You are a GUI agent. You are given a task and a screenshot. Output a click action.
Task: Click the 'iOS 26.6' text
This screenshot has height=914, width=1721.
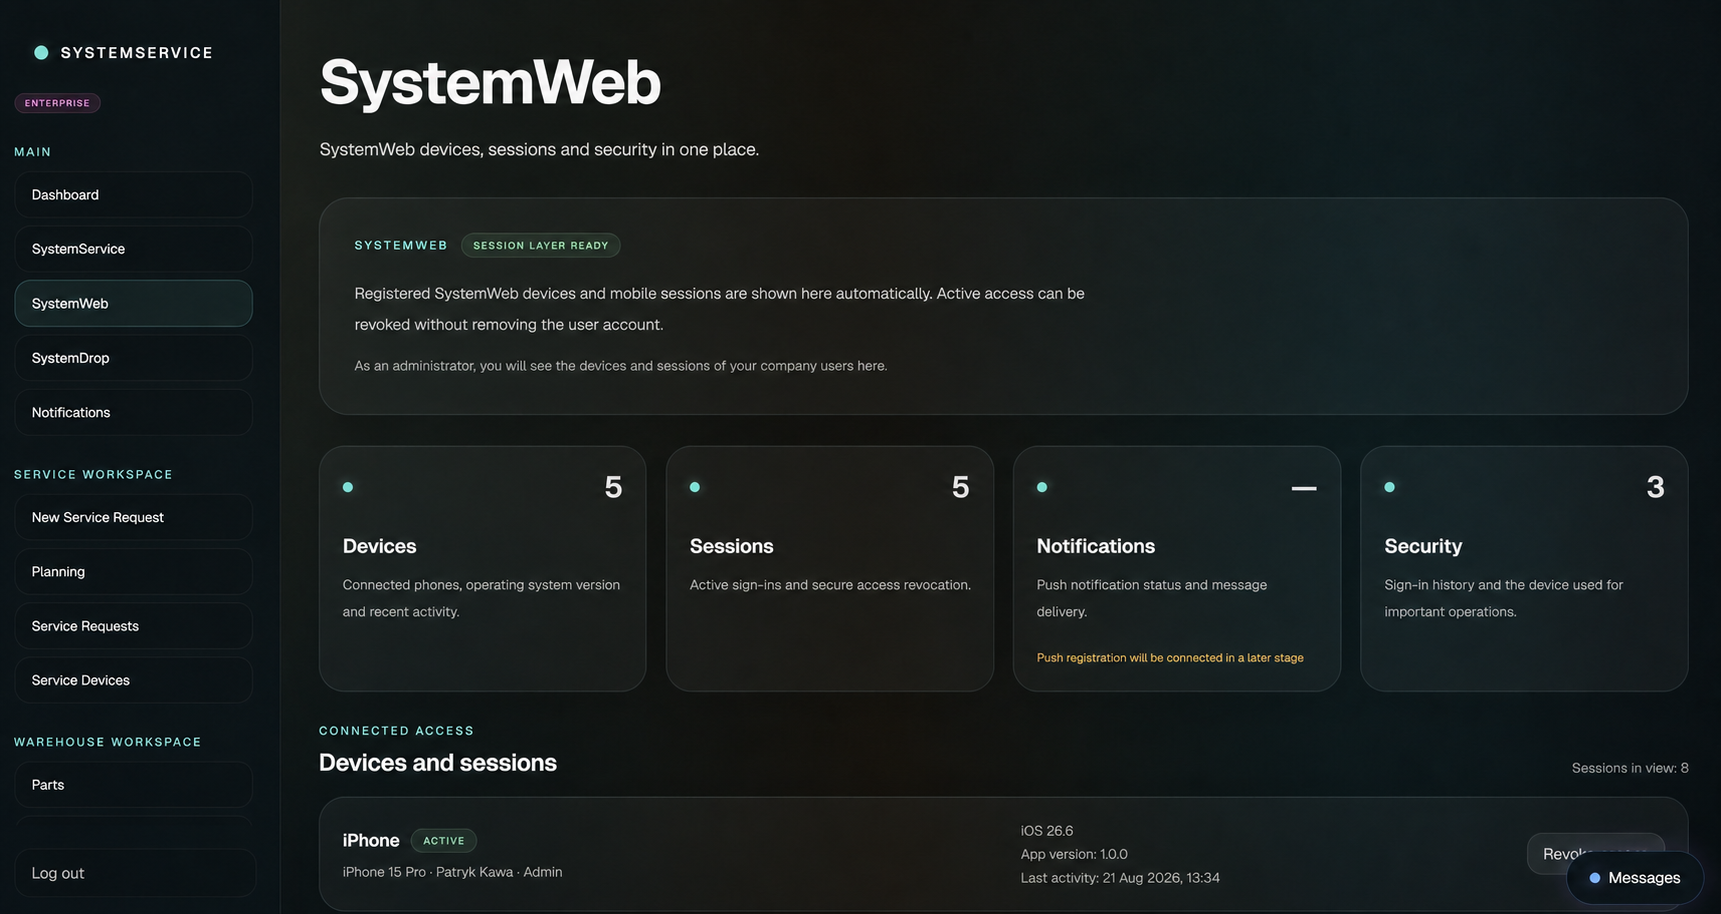[1047, 831]
